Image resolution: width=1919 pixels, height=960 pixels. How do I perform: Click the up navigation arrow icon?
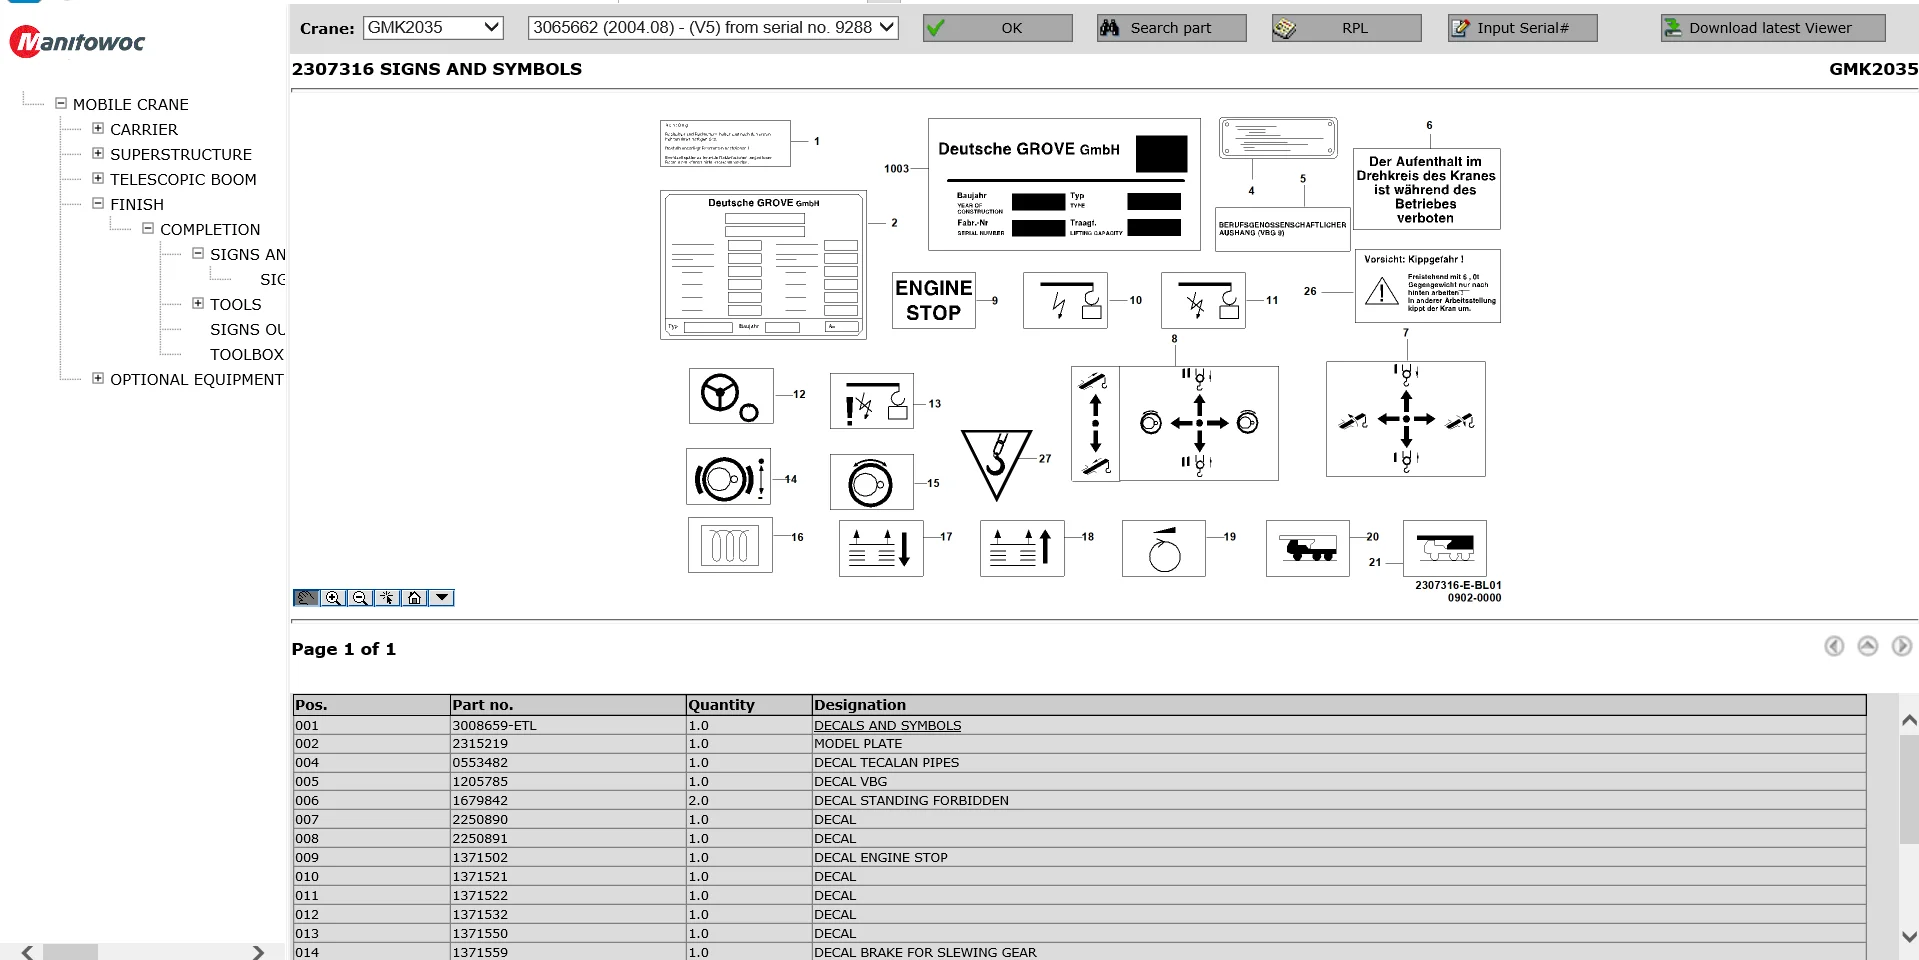1868,646
